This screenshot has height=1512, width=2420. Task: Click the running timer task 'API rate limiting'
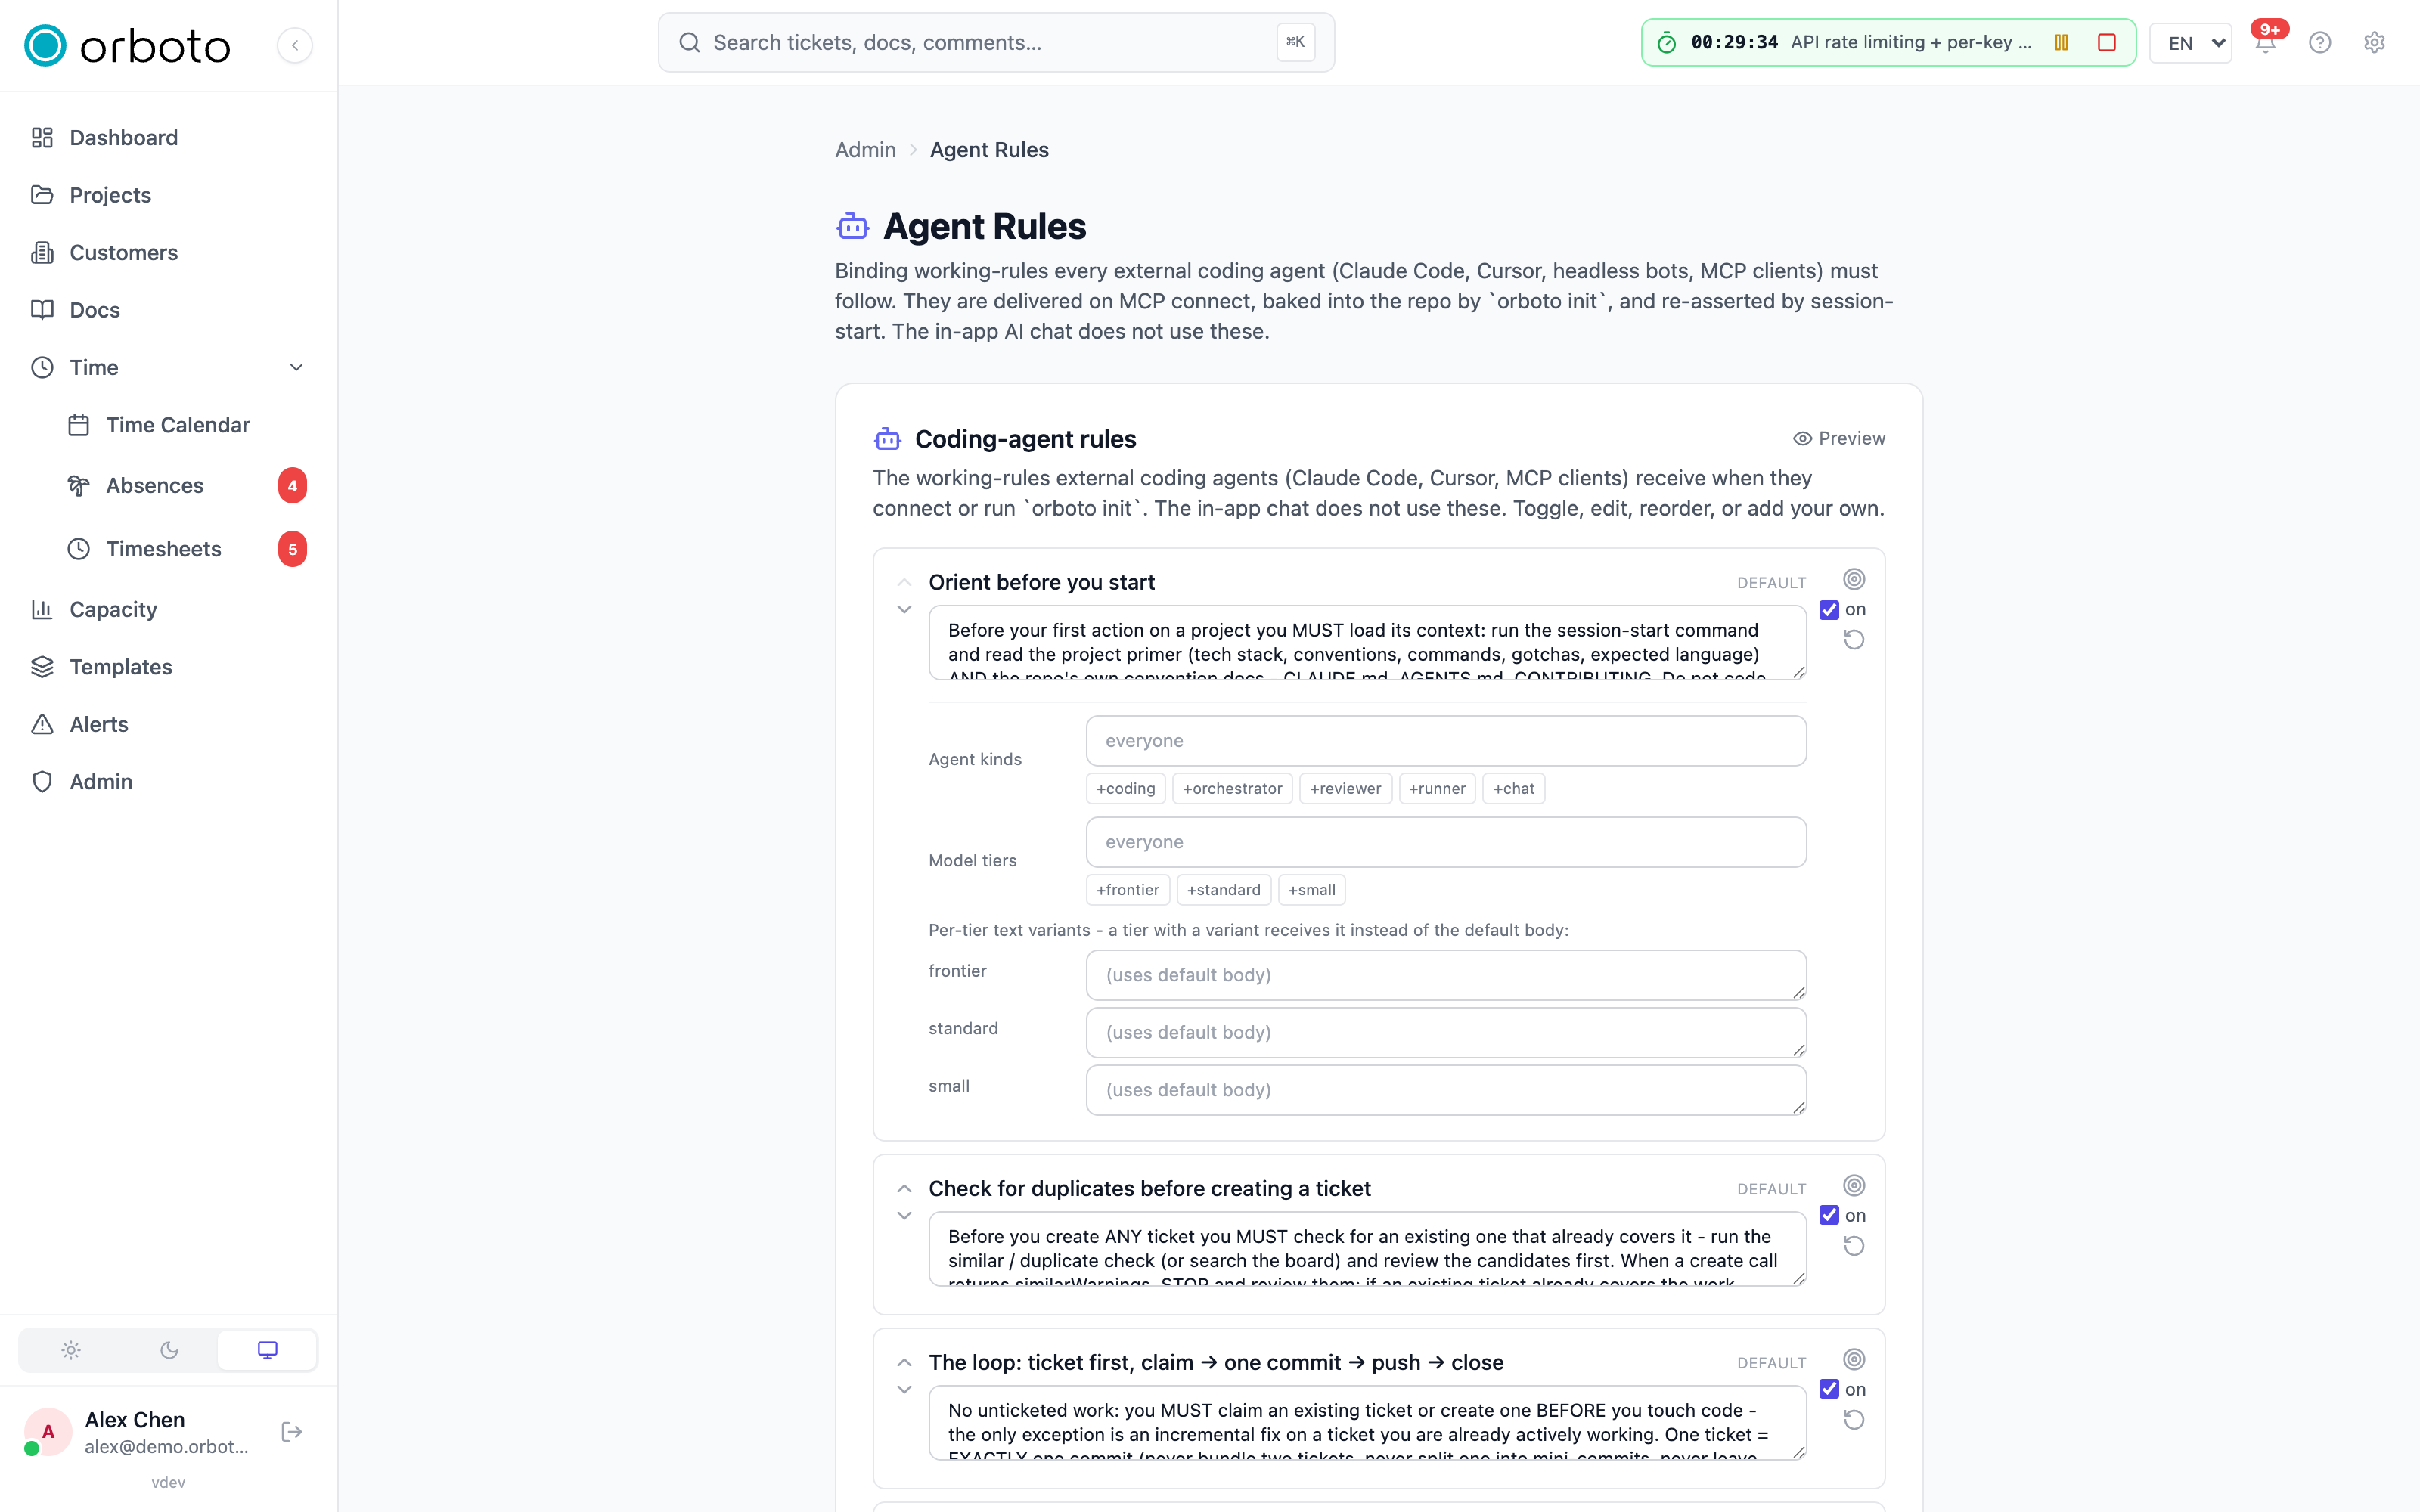(1911, 42)
